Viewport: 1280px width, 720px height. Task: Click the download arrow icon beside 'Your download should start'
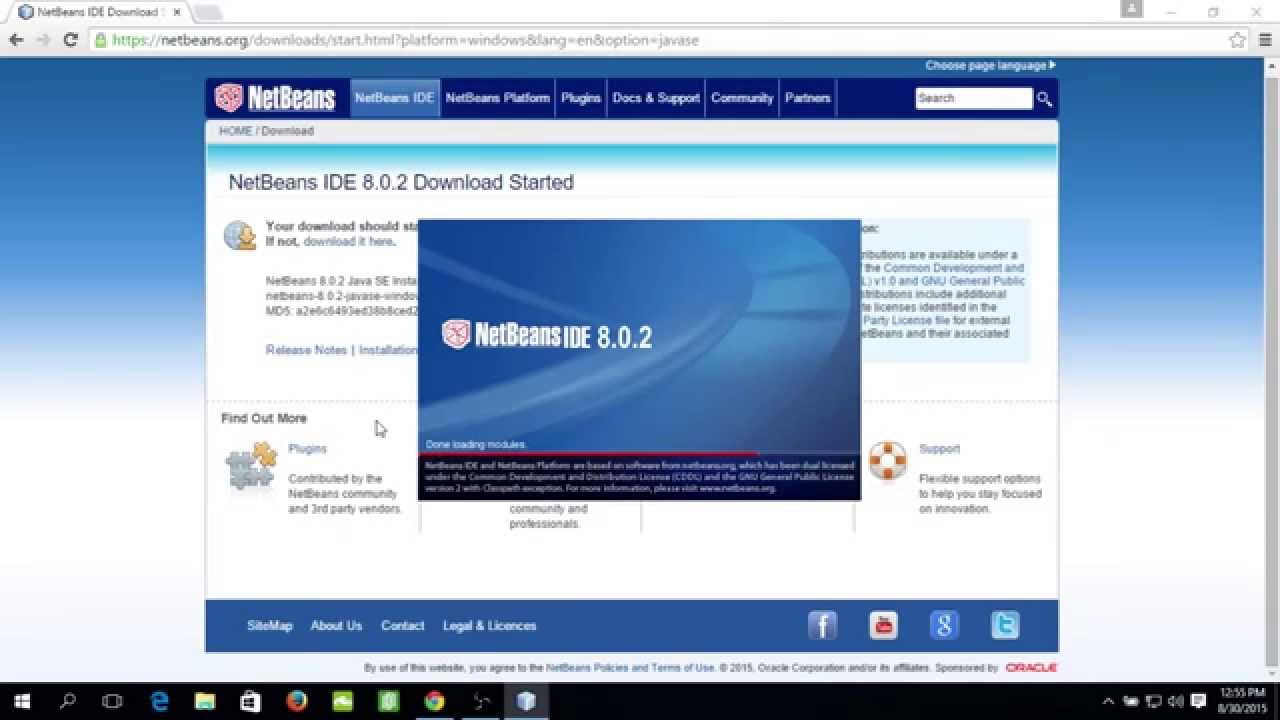point(240,235)
